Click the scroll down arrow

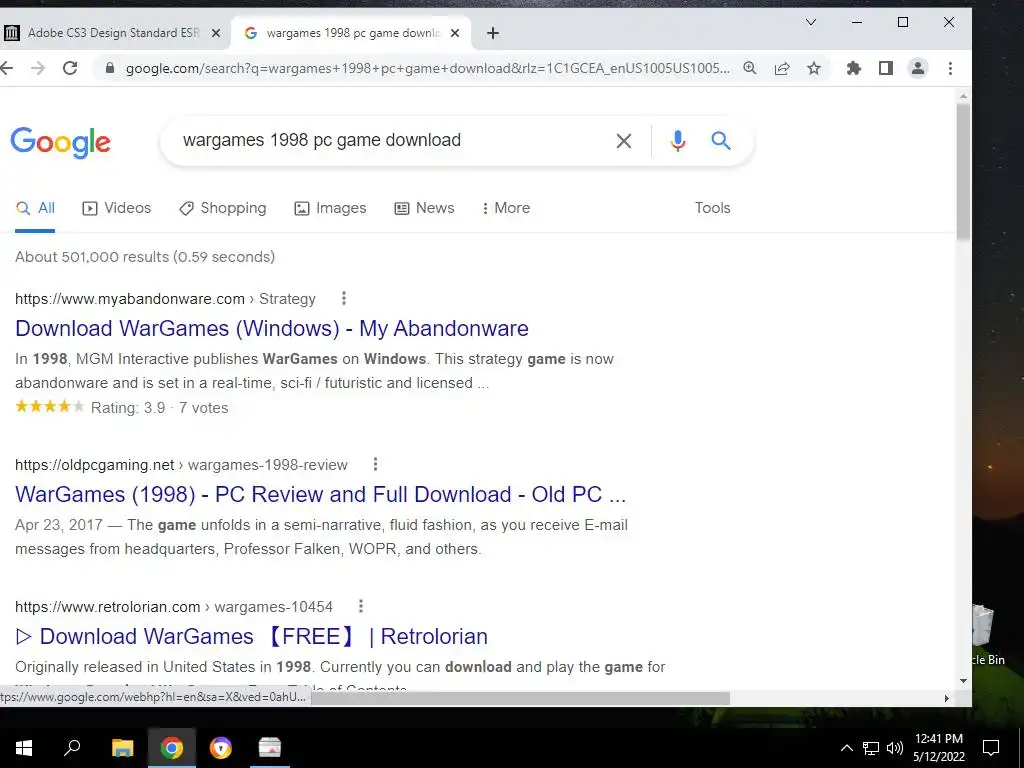coord(963,681)
